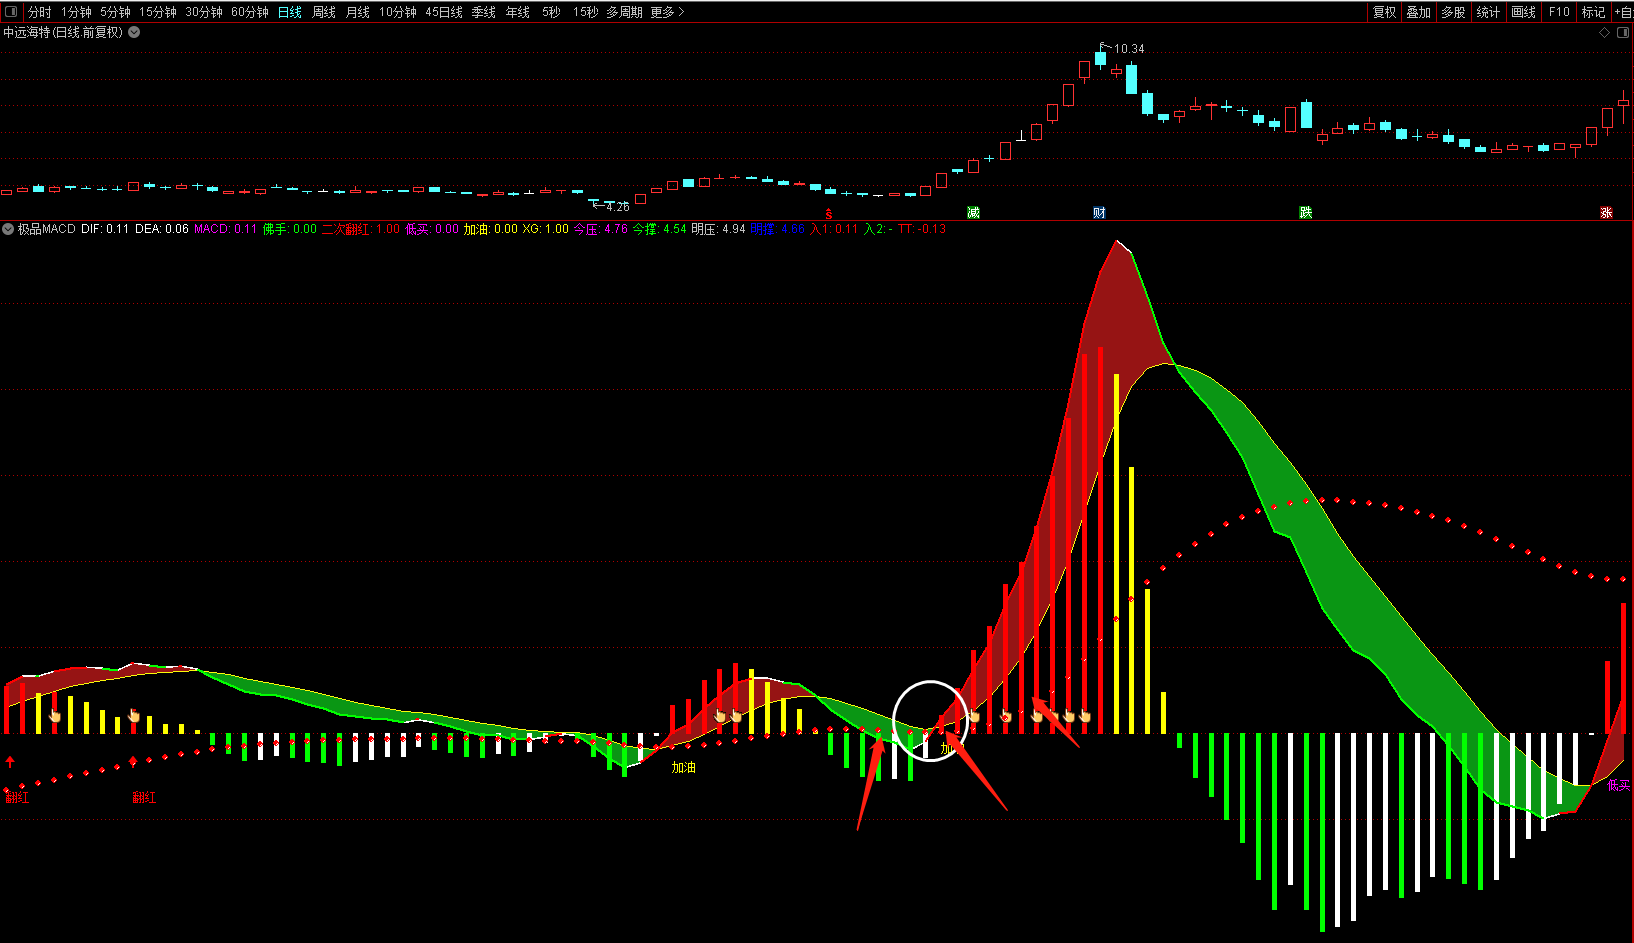Click the 今撑: 4.54 value
The width and height of the screenshot is (1634, 943).
(x=659, y=229)
